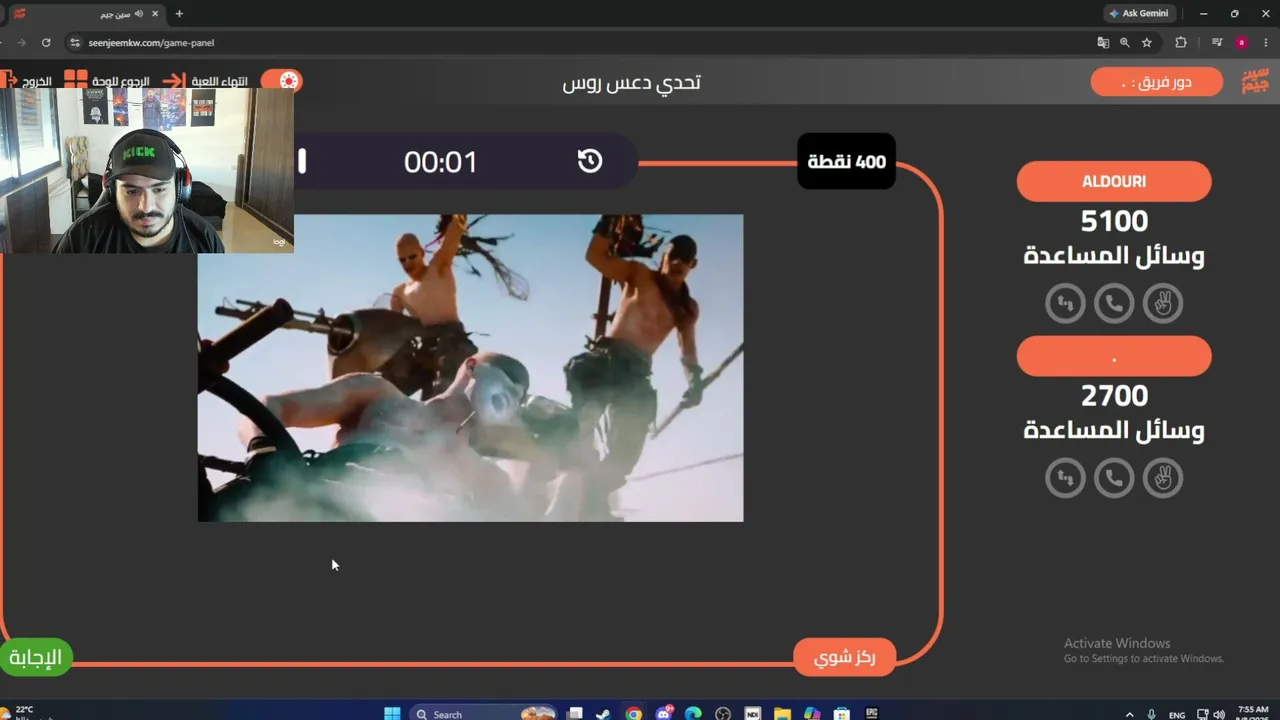This screenshot has width=1280, height=720.
Task: Open the Chrome three-dot menu
Action: (1266, 43)
